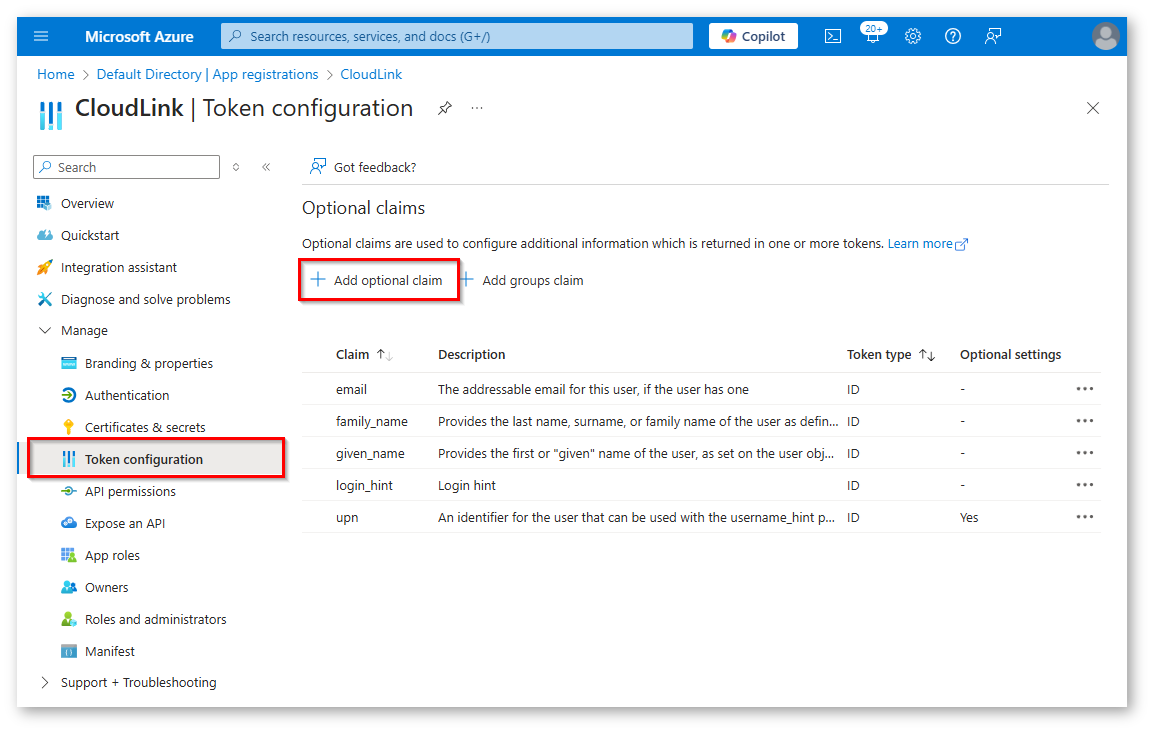
Task: Sort table by Claim column
Action: [x=364, y=354]
